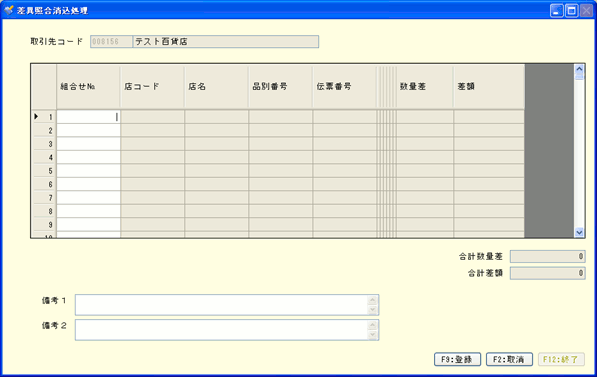
Task: Click the grid scrollbar up arrow
Action: [579, 69]
